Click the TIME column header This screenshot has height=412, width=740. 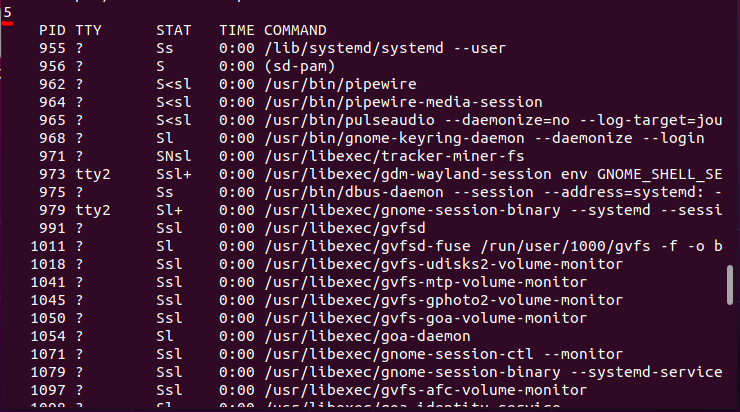coord(236,30)
